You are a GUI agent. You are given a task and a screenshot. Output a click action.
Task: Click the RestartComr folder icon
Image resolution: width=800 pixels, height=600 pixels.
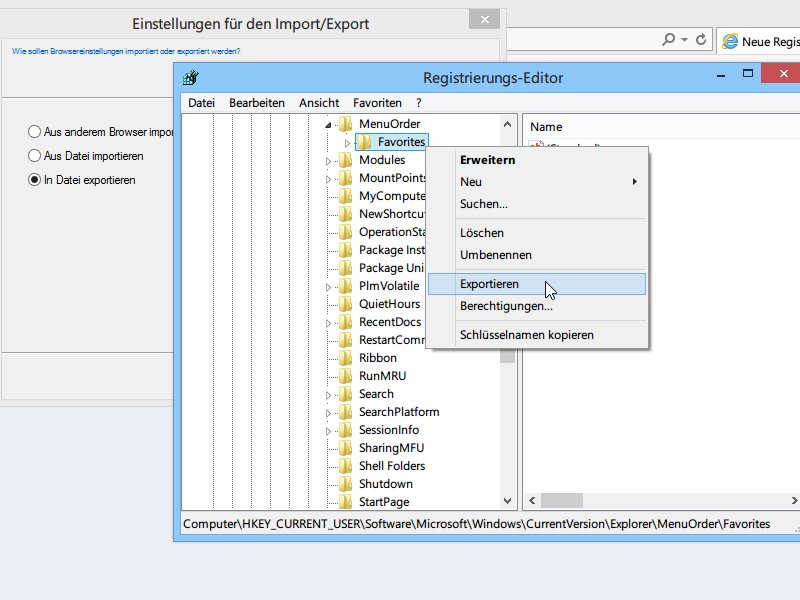[x=346, y=340]
